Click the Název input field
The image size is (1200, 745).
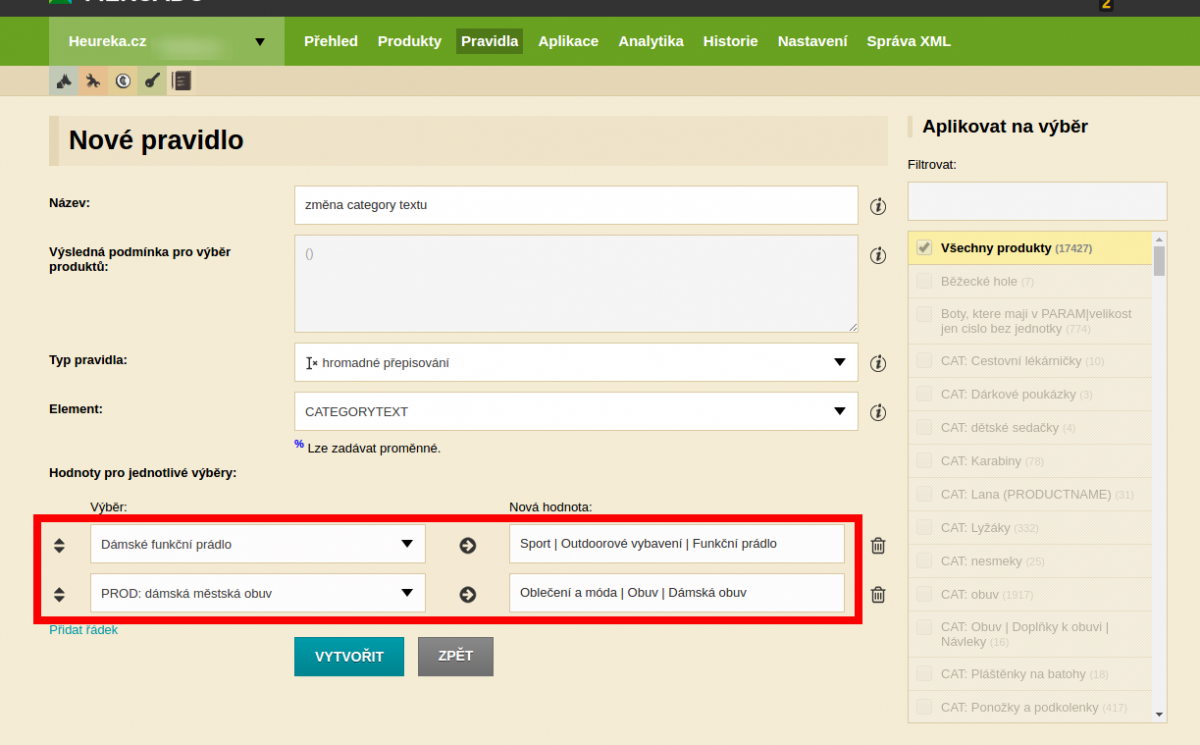pyautogui.click(x=576, y=205)
